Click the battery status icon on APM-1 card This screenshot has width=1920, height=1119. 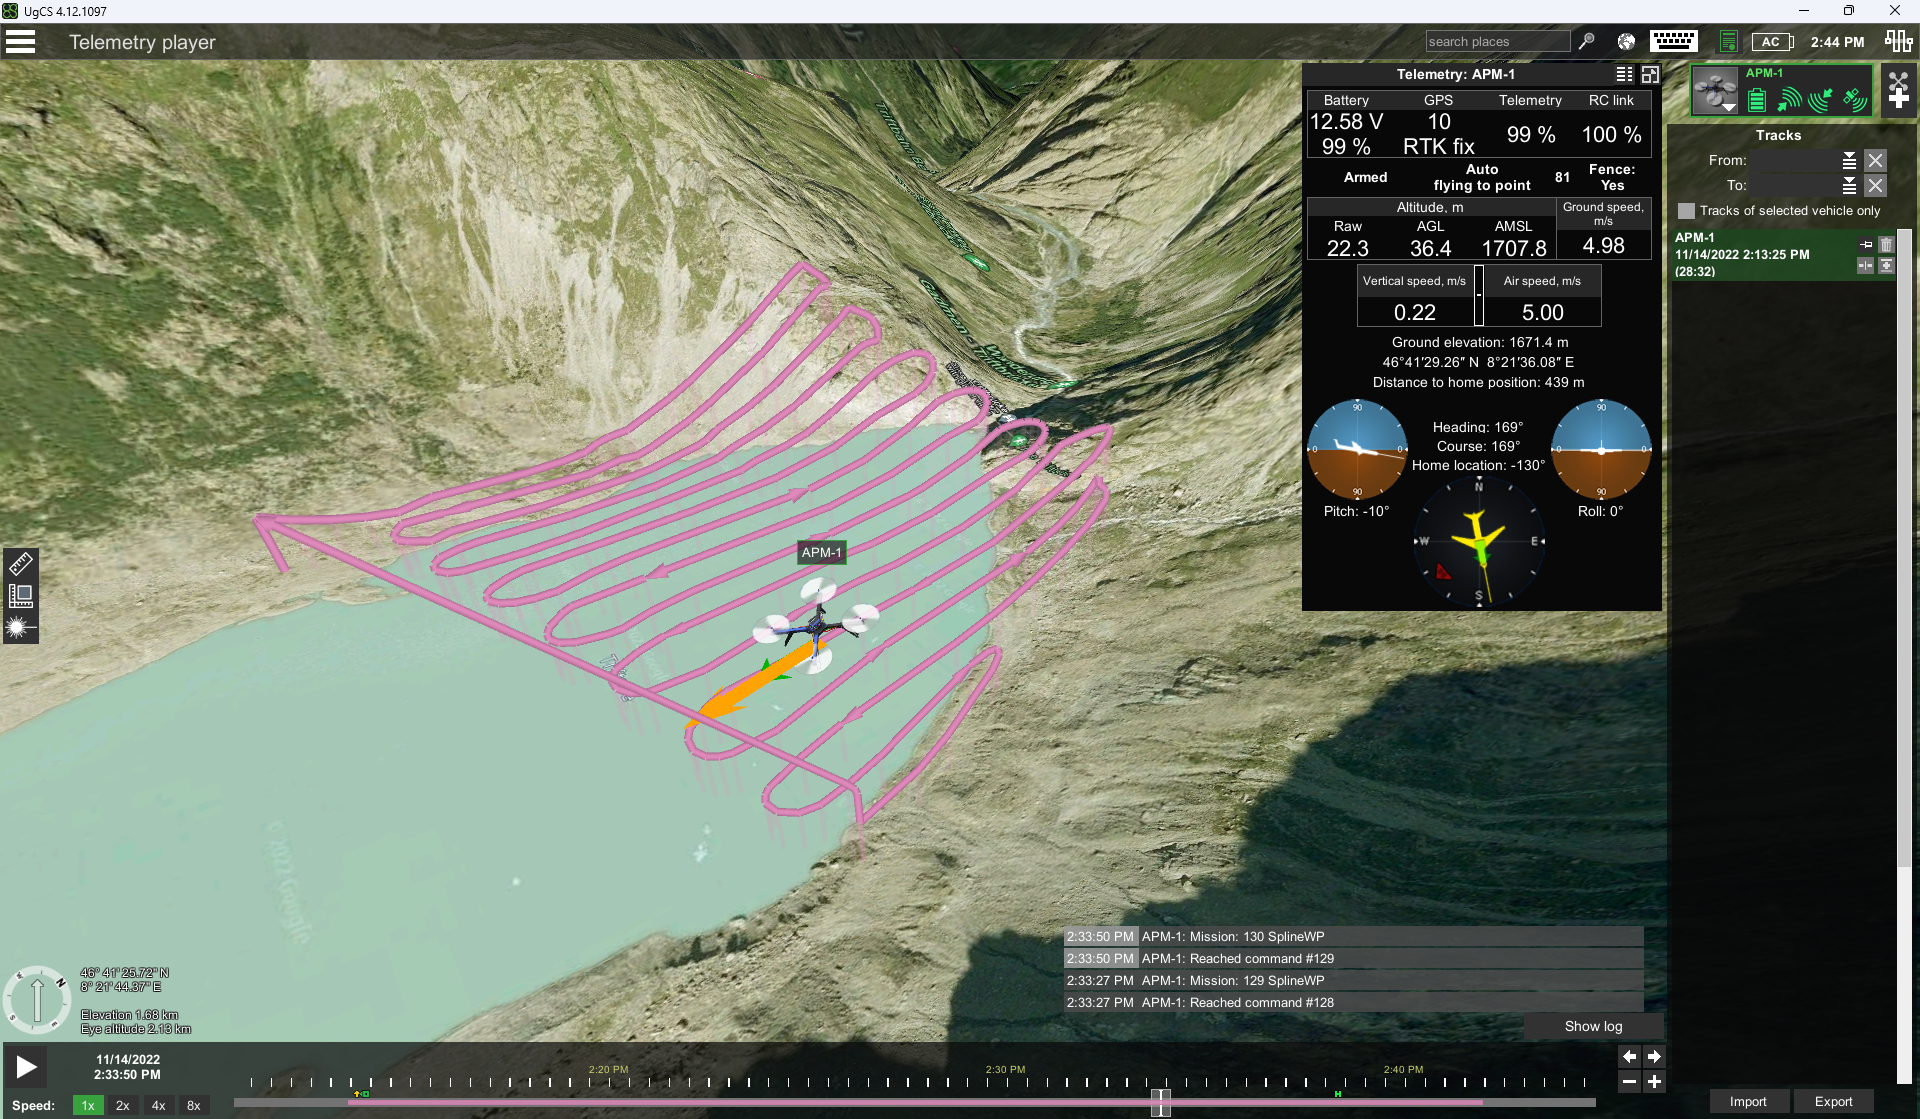click(x=1755, y=99)
